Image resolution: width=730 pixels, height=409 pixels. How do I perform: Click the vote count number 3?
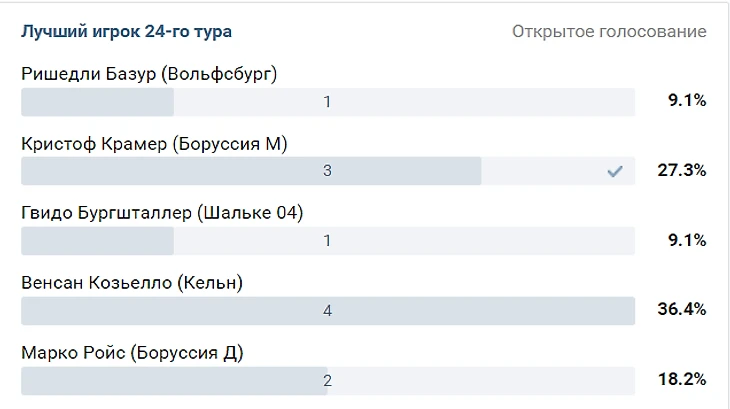pyautogui.click(x=327, y=171)
